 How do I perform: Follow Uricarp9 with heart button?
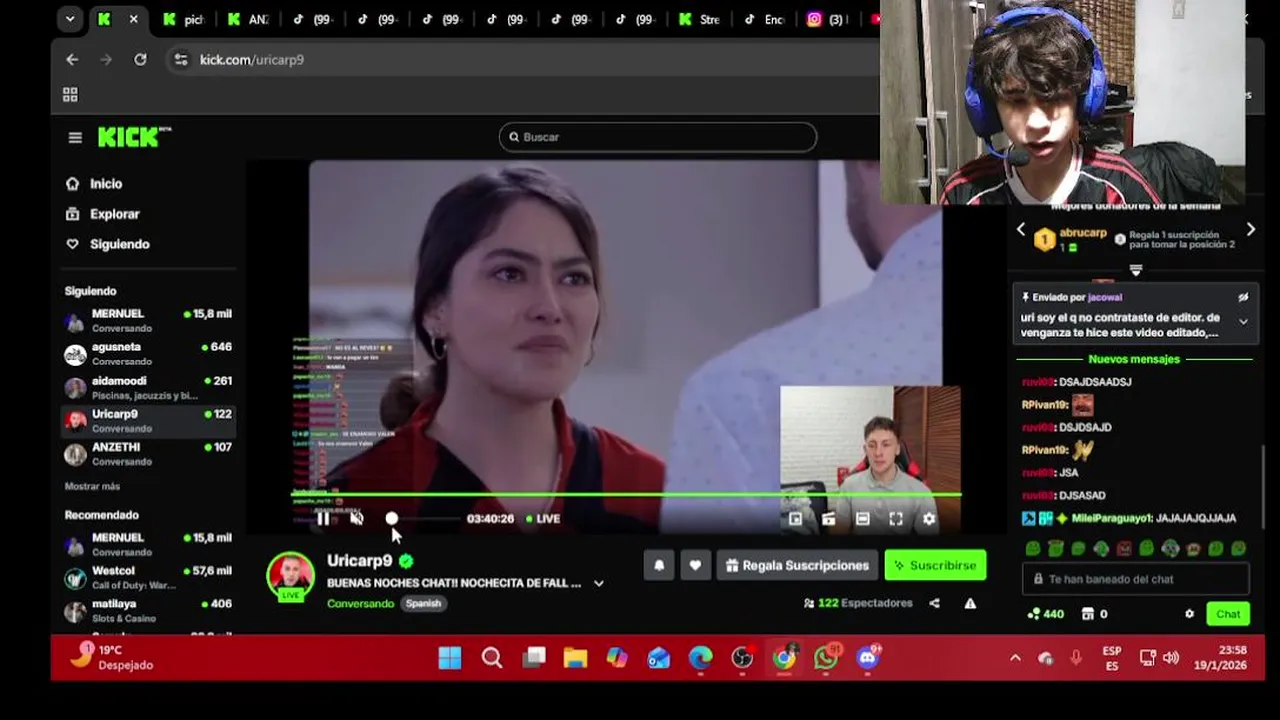pyautogui.click(x=695, y=565)
